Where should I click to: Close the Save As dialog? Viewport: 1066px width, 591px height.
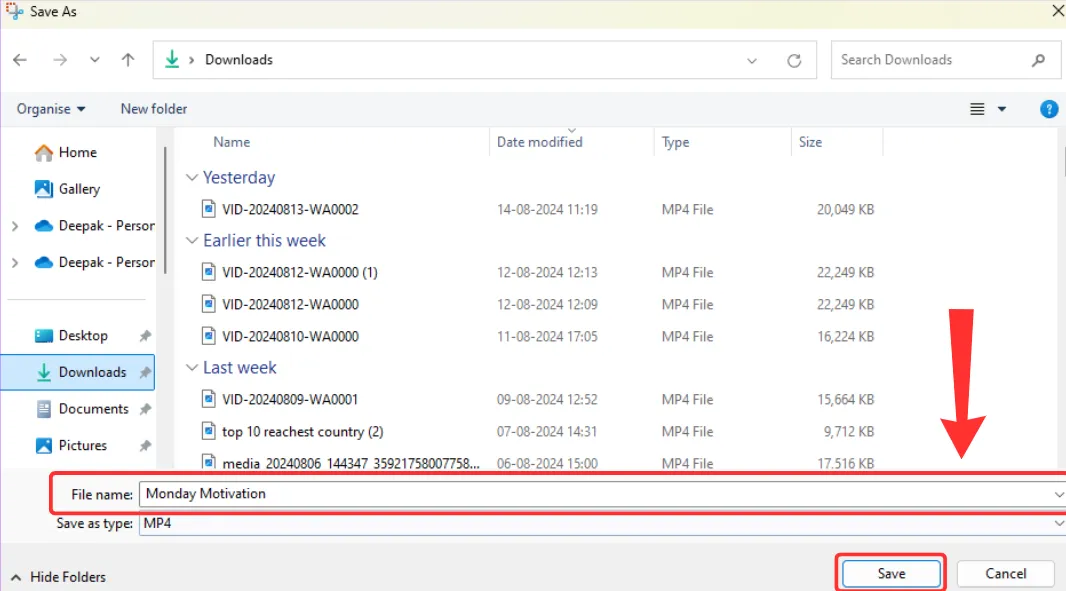click(x=1058, y=11)
